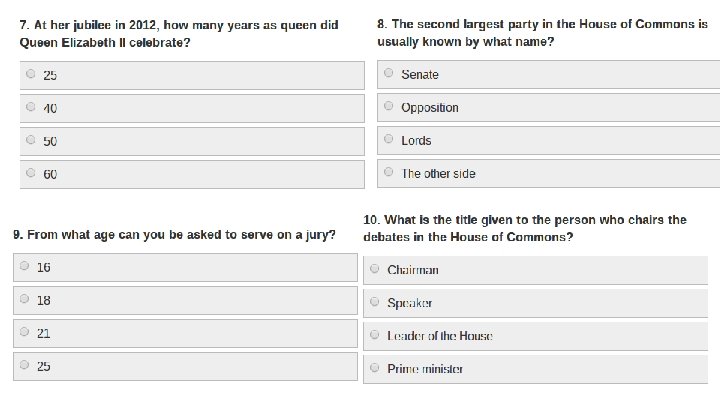Select the Speaker answer option

point(375,301)
